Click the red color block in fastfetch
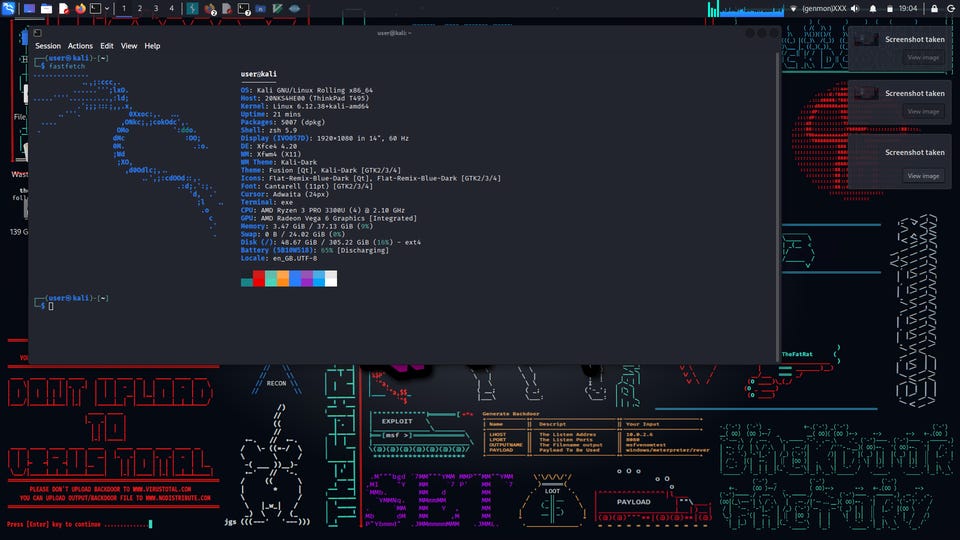 pyautogui.click(x=259, y=279)
